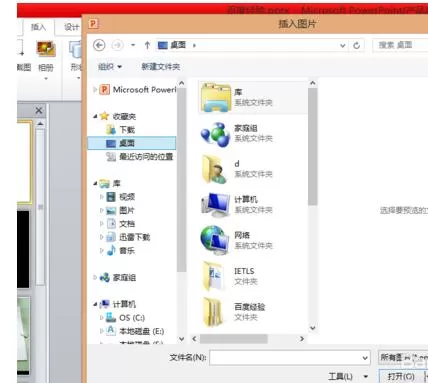Image resolution: width=428 pixels, height=383 pixels.
Task: Switch to PowerPoint 插入 ribbon tab
Action: pyautogui.click(x=38, y=27)
